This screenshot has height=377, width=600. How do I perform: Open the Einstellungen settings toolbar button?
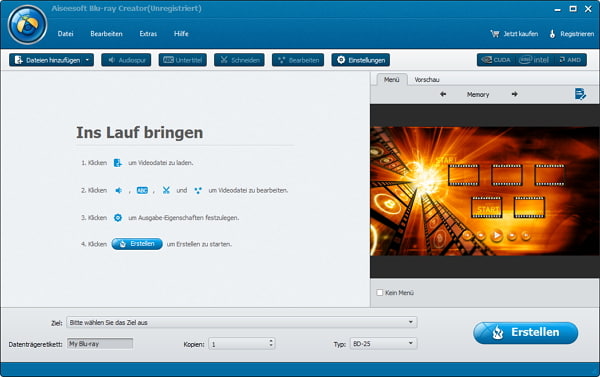tap(361, 60)
